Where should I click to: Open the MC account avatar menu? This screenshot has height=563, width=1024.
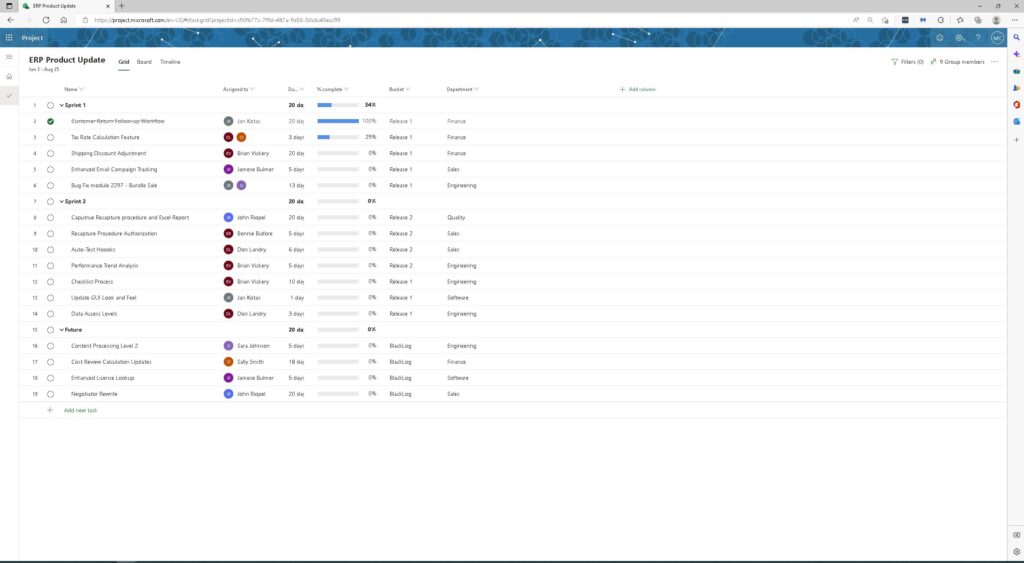coord(997,38)
